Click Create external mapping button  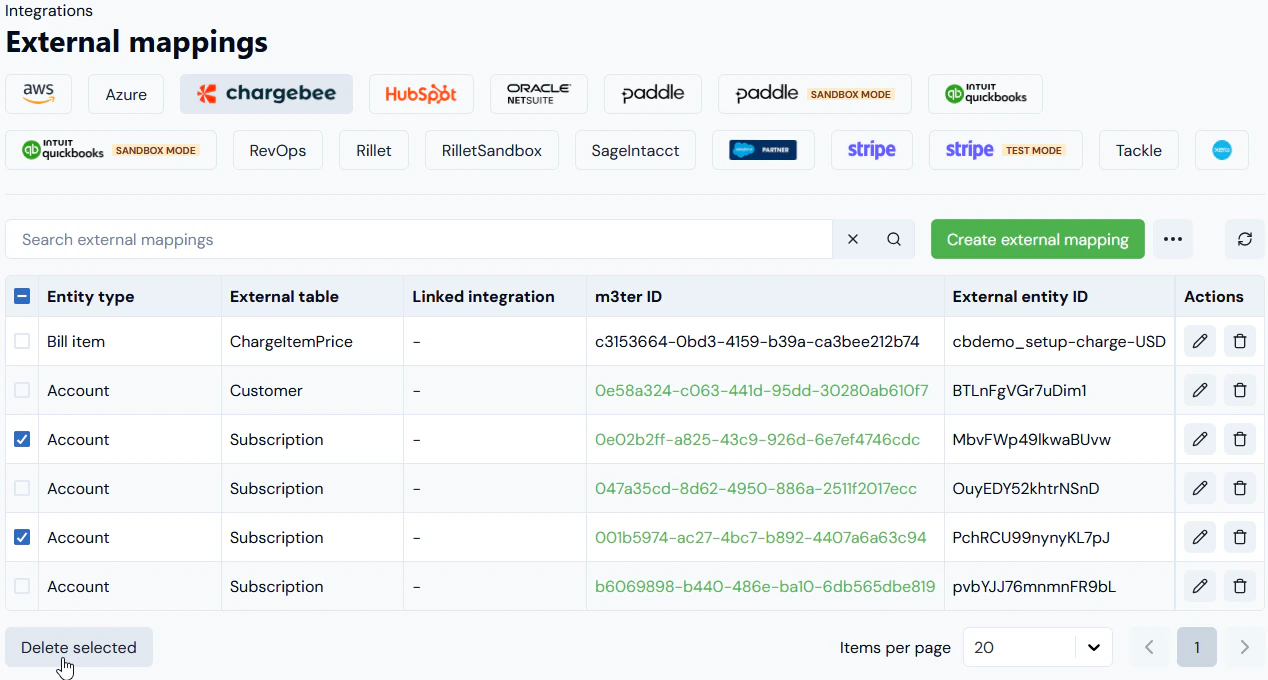[x=1038, y=240]
